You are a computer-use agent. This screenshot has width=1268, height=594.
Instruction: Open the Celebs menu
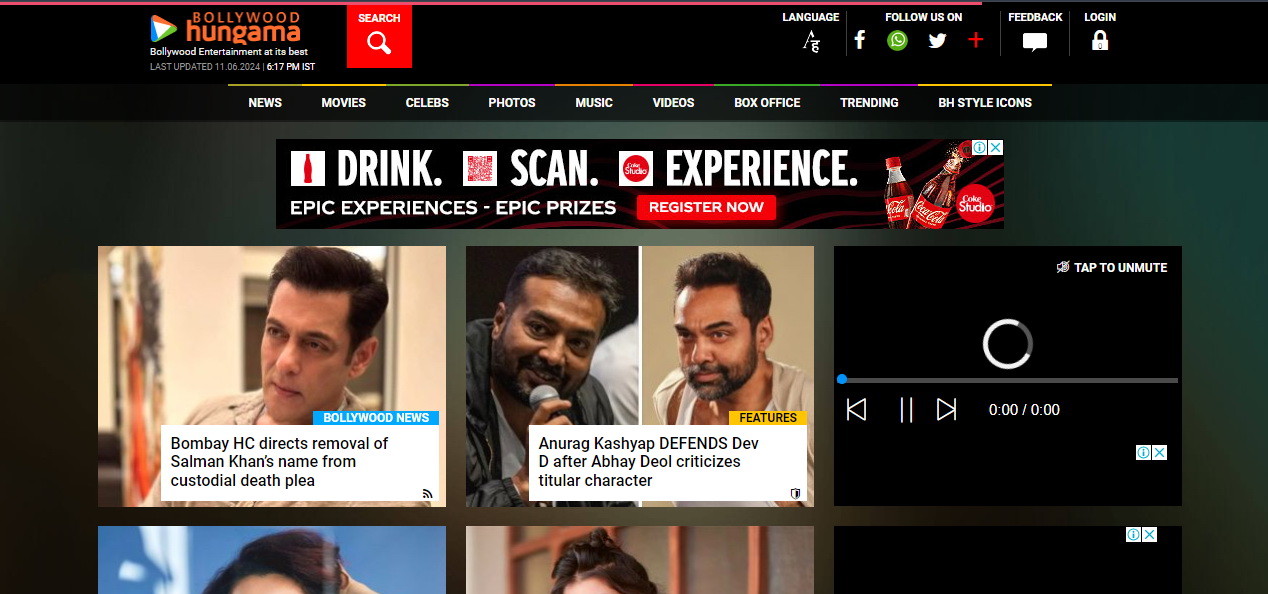[427, 103]
